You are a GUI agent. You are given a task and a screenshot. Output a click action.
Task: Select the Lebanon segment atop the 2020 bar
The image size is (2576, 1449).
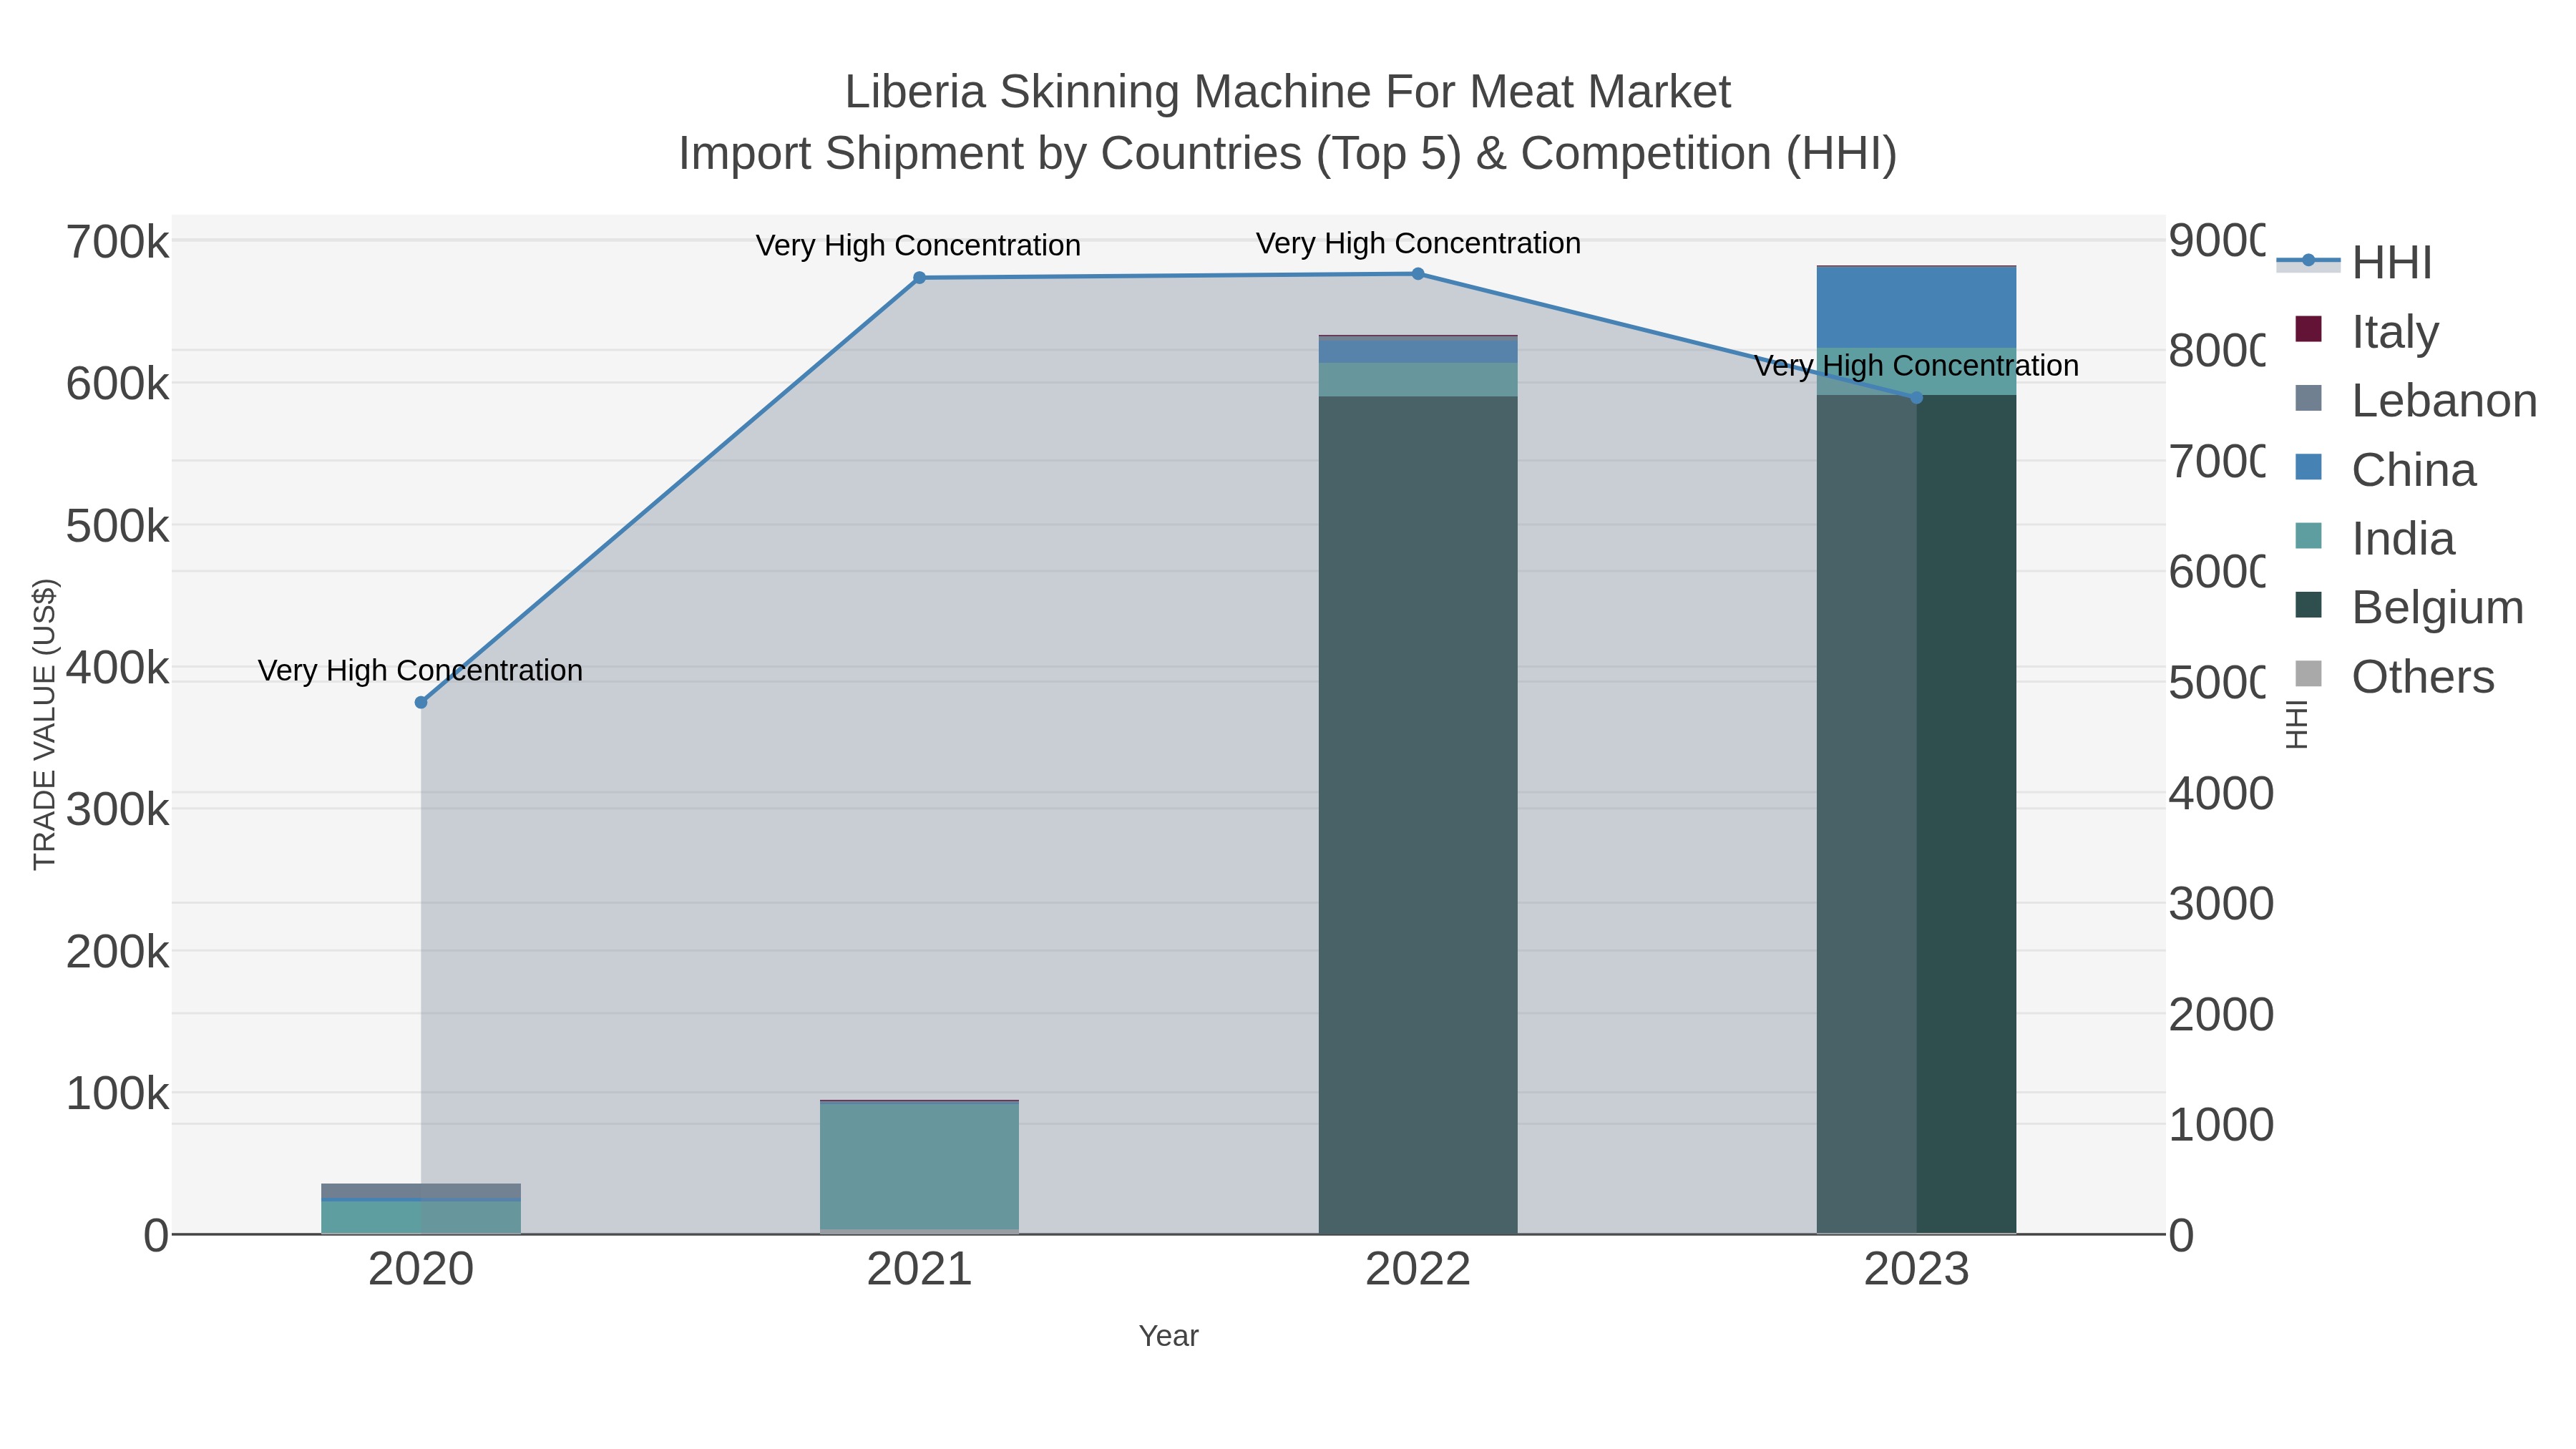tap(421, 1190)
